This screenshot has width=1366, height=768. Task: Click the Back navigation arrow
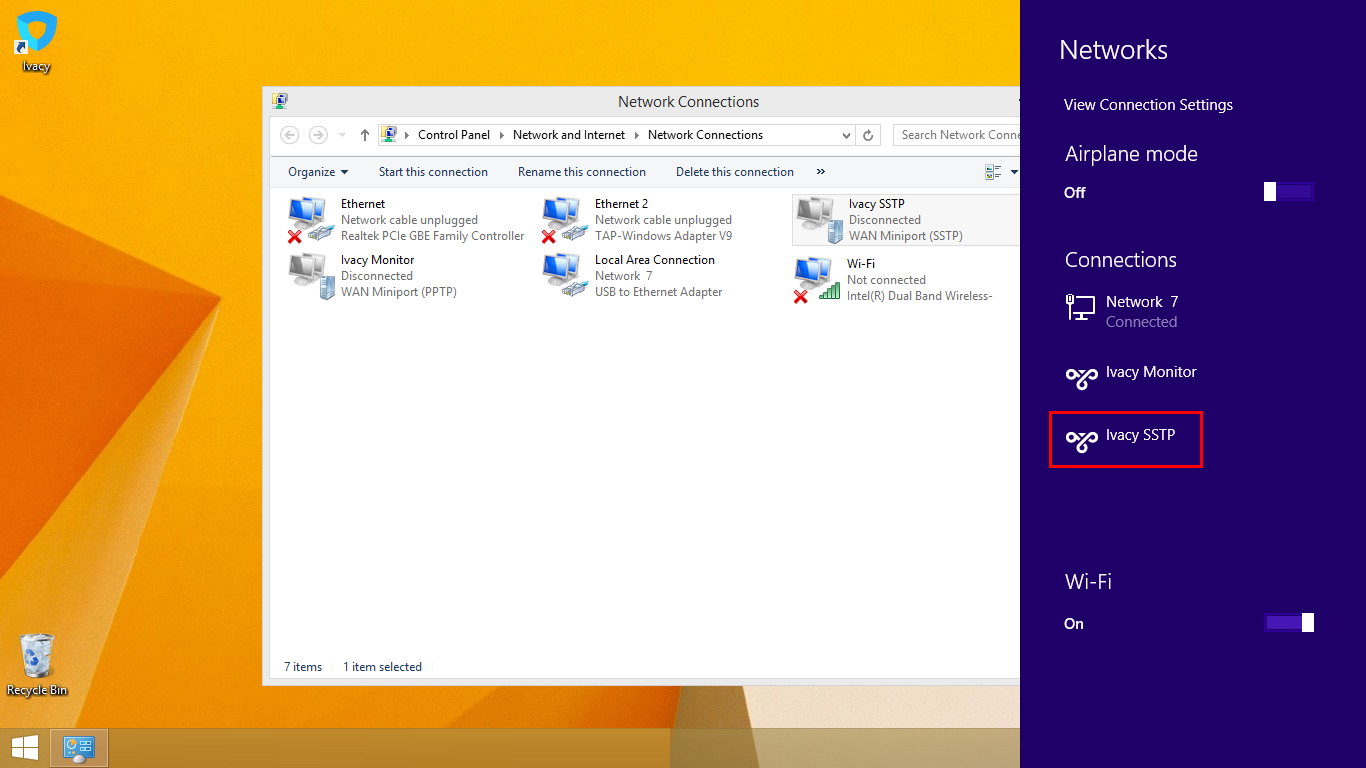[289, 135]
